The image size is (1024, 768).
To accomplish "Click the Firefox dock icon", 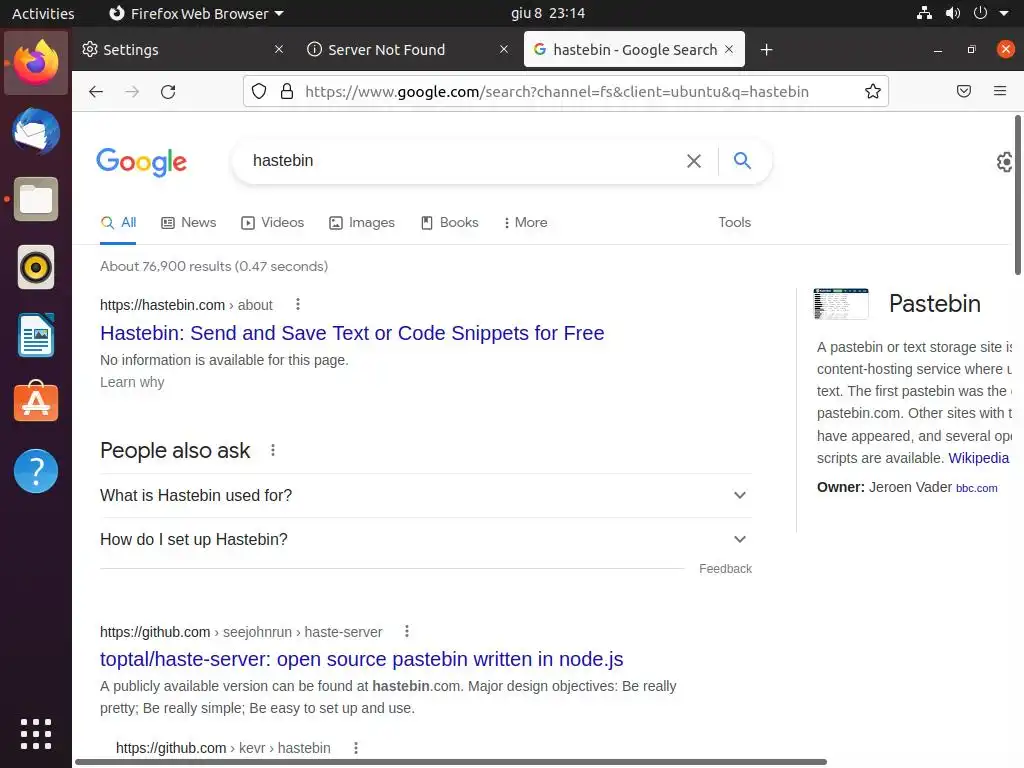I will tap(36, 63).
